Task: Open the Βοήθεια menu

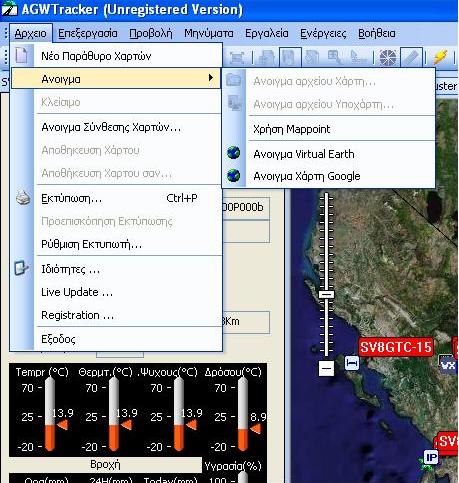Action: click(377, 33)
